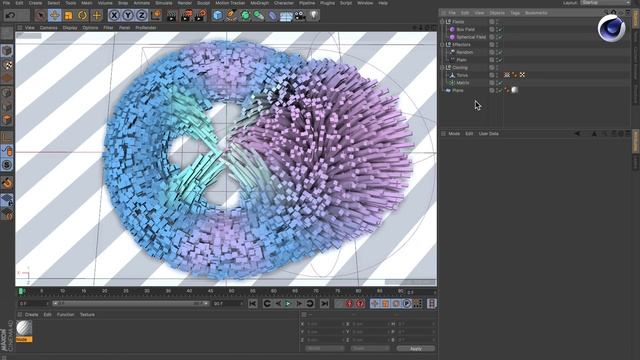Go to start of animation
Viewport: 640px width, 360px height.
click(253, 303)
